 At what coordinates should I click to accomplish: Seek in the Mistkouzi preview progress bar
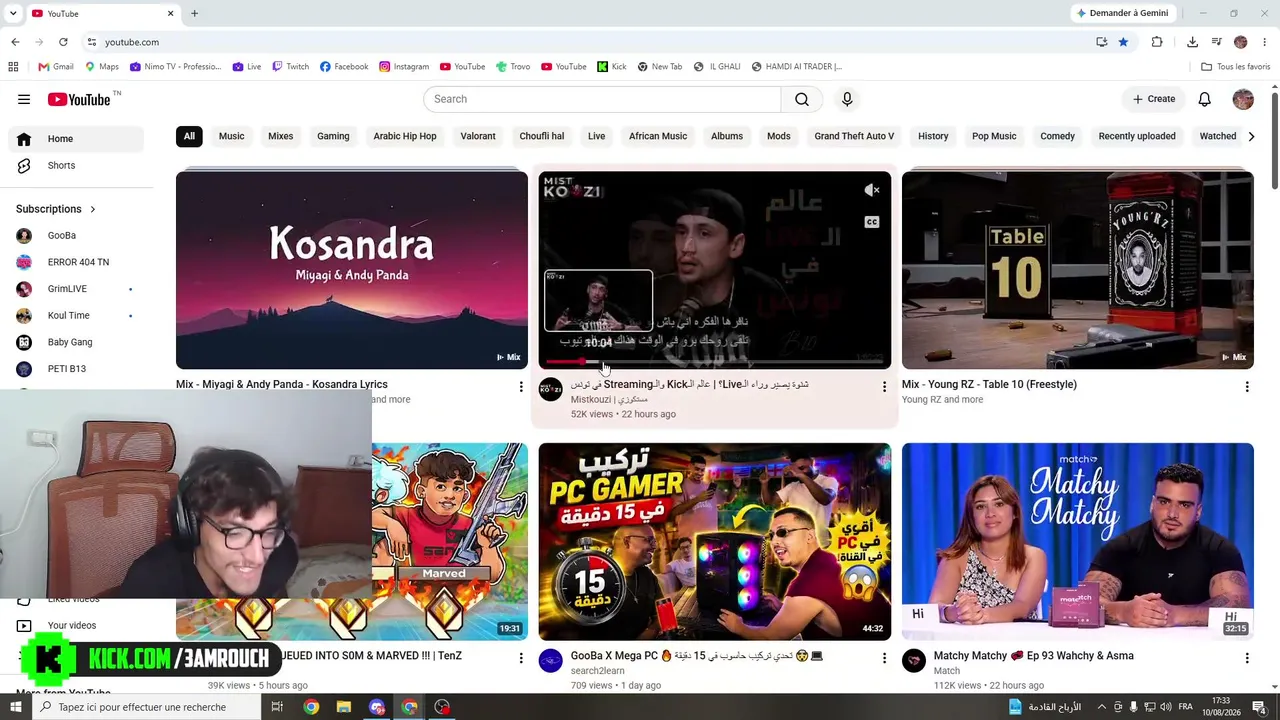pyautogui.click(x=714, y=362)
